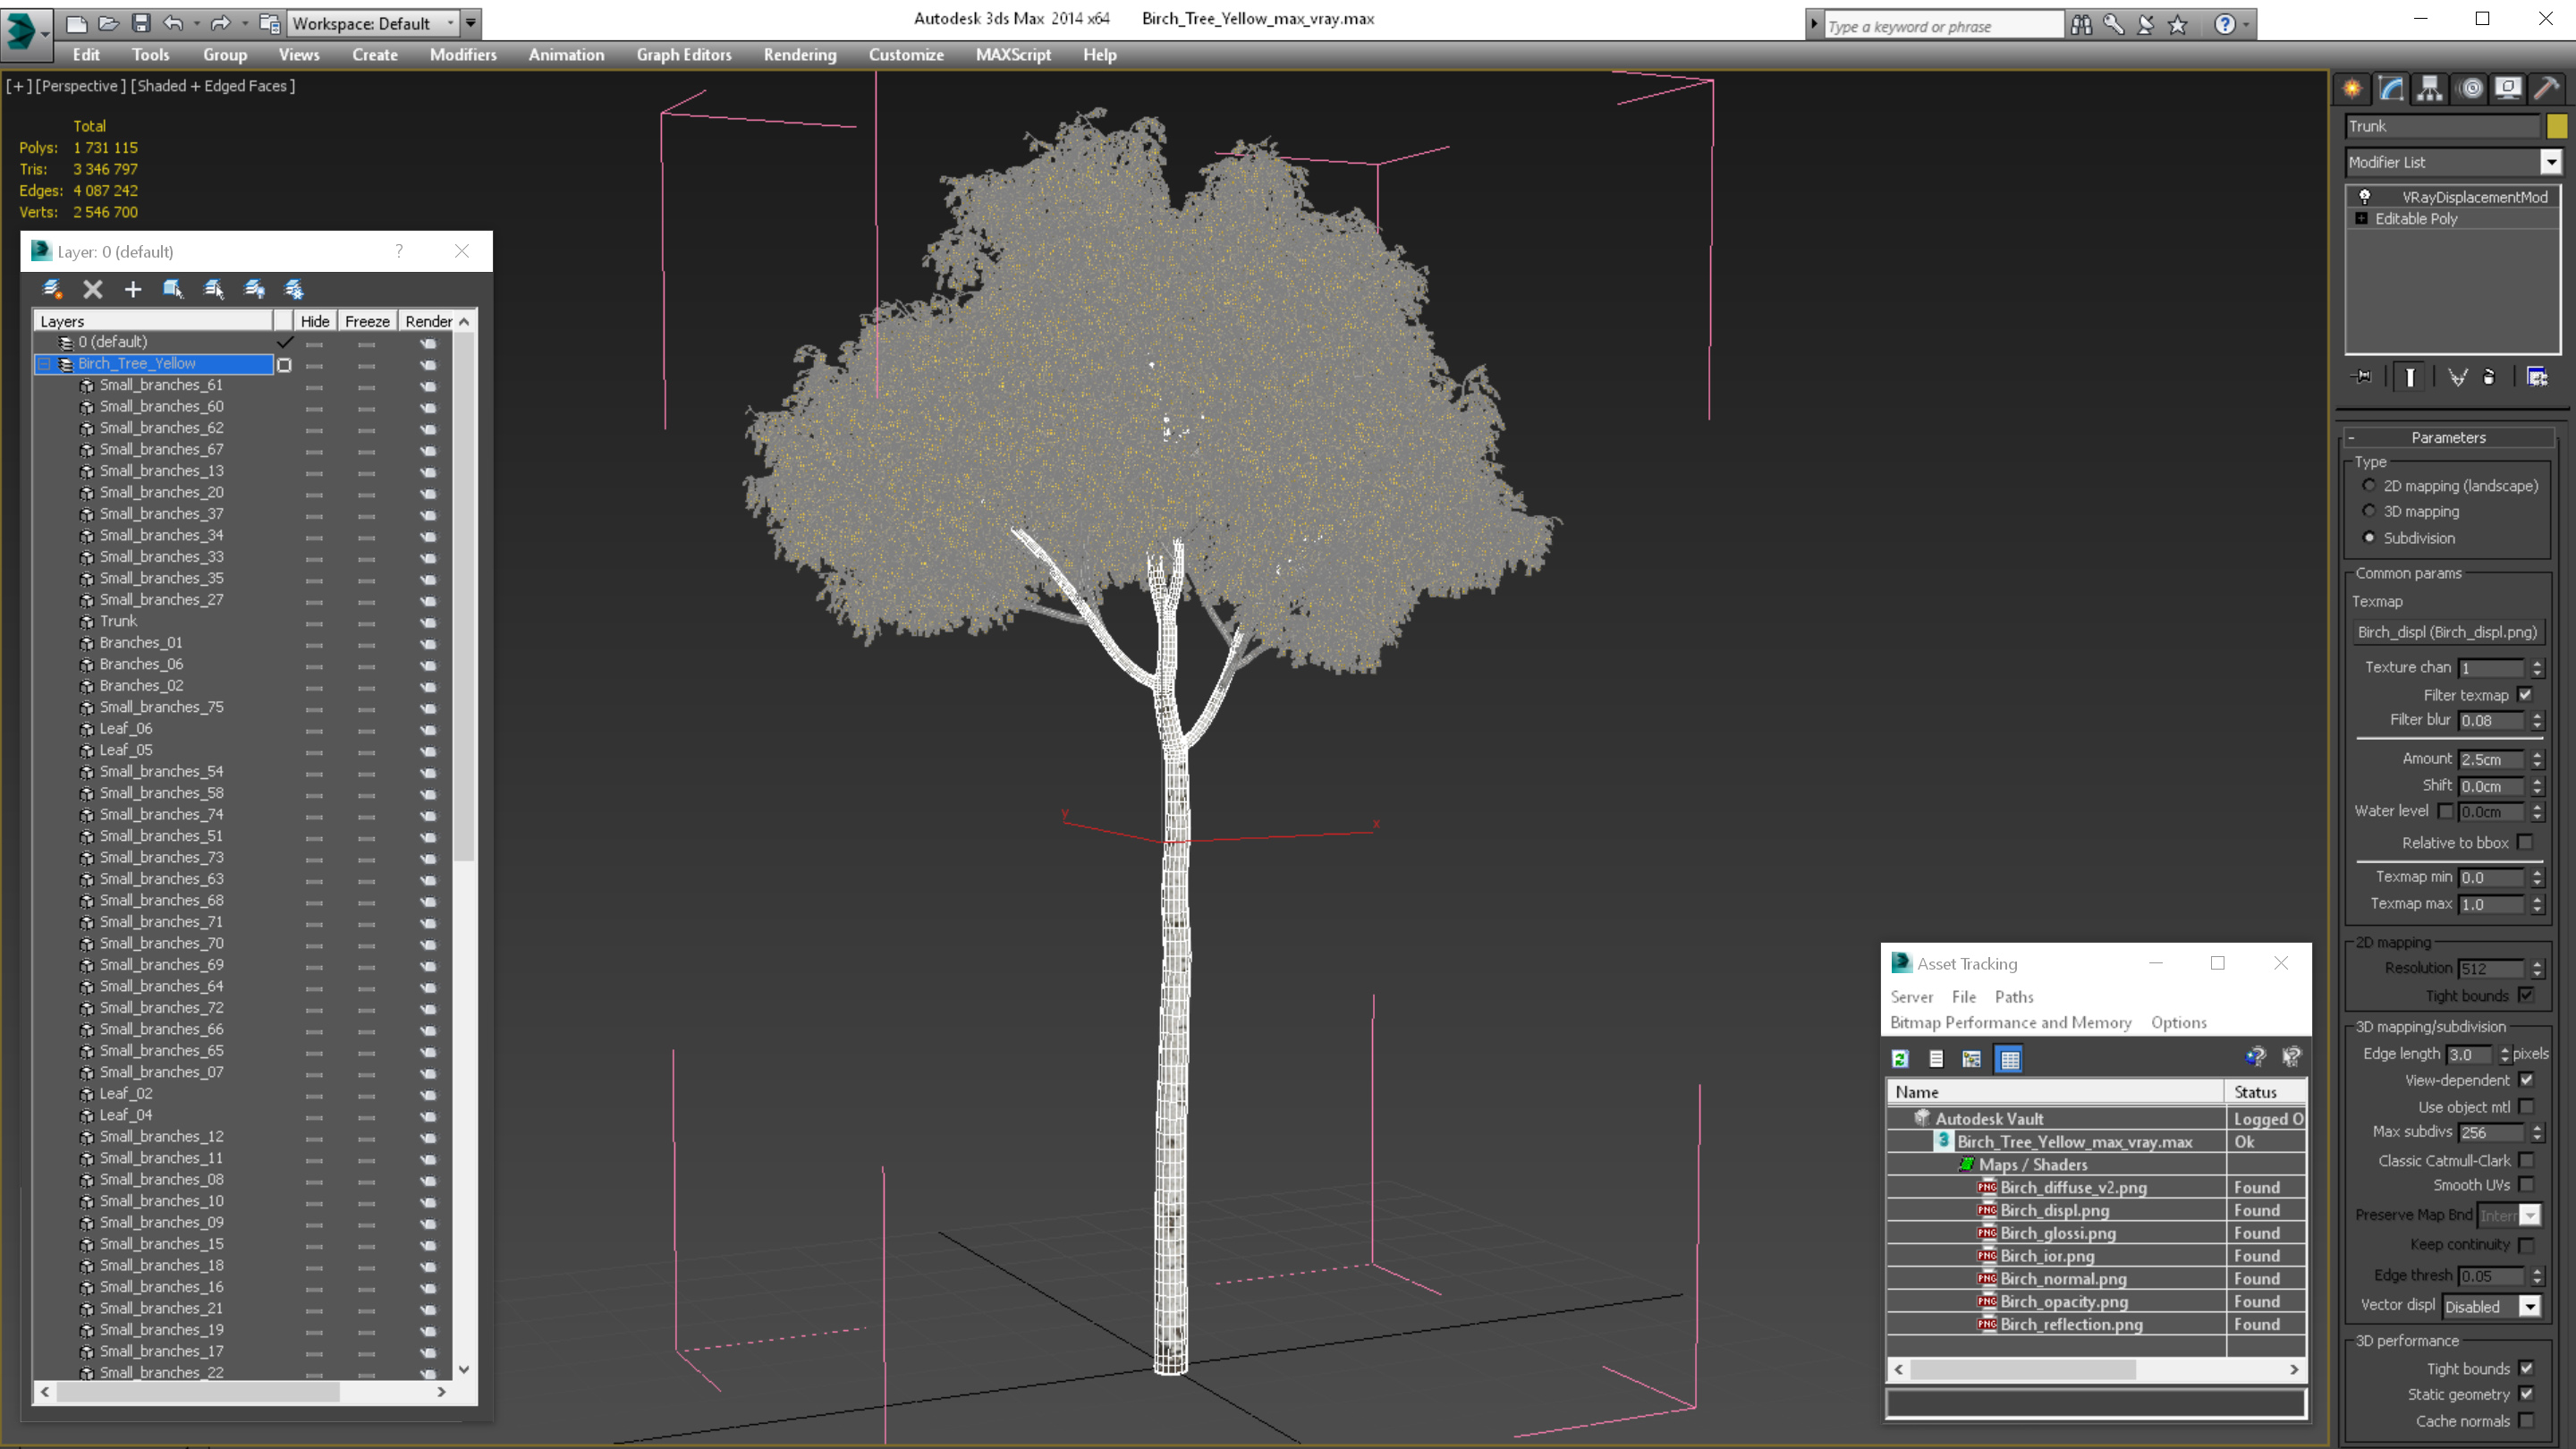This screenshot has width=2576, height=1449.
Task: Click Status Log icon in Asset Tracking
Action: tap(1936, 1059)
